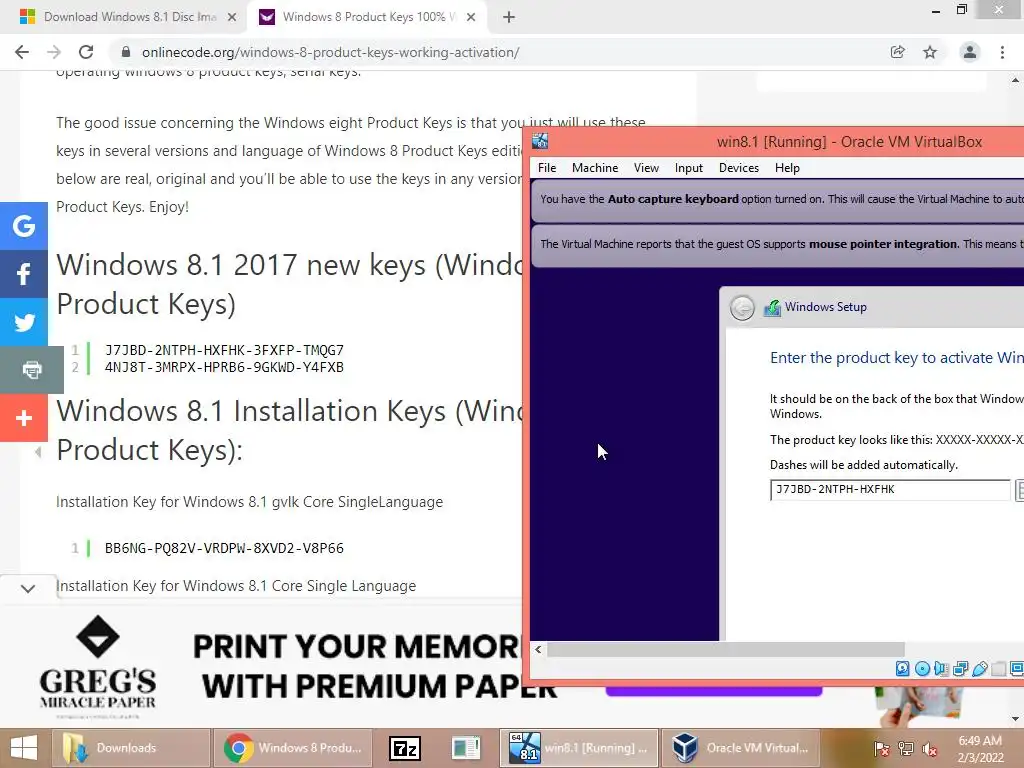
Task: Click the taskbar clock showing 6:49 AM
Action: pyautogui.click(x=981, y=749)
